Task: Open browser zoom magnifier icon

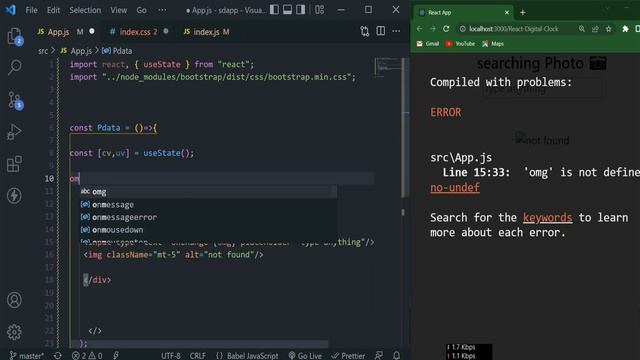Action: tap(582, 29)
